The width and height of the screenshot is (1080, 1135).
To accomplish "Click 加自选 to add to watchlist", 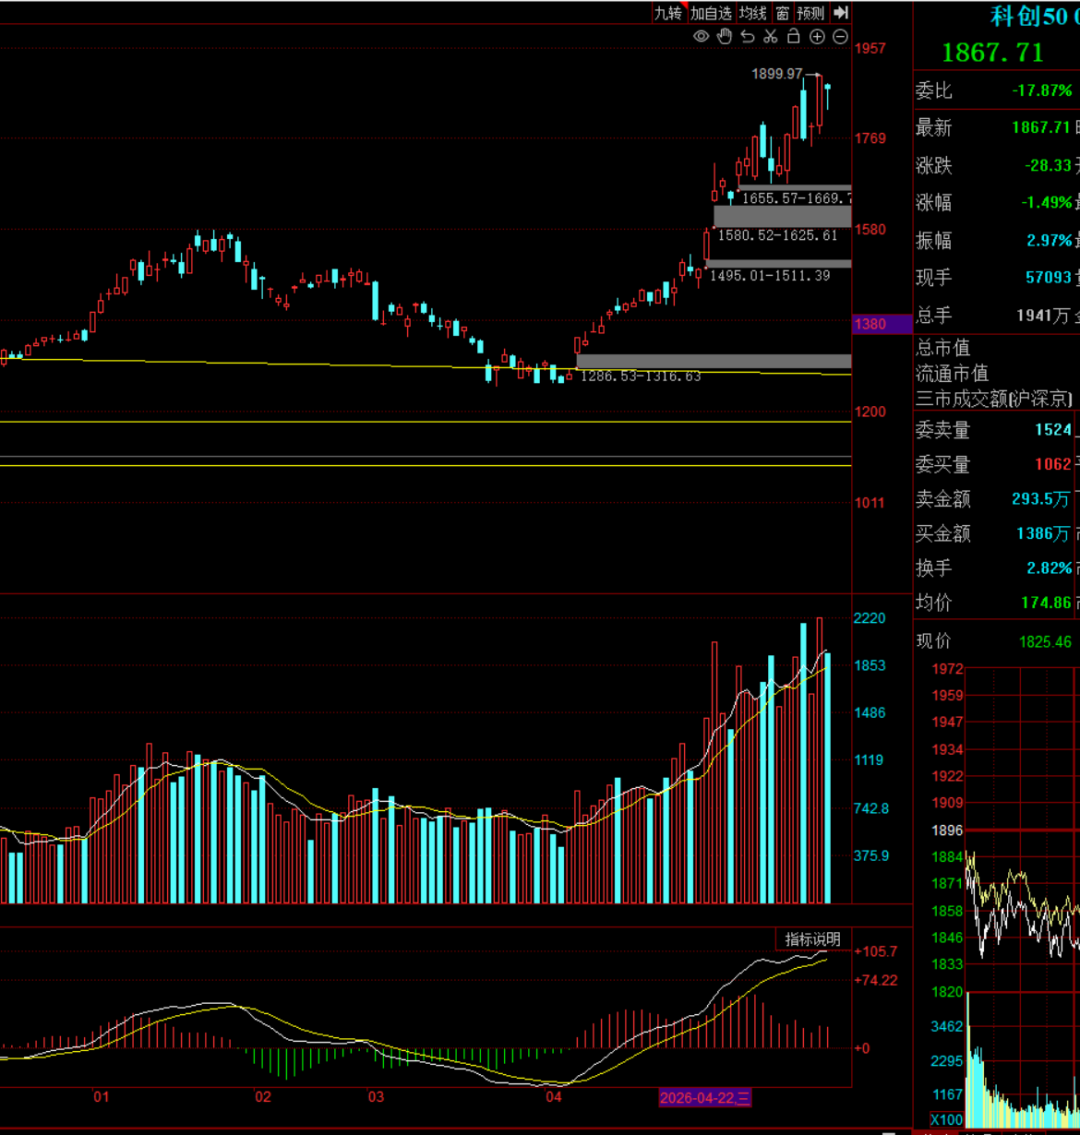I will [x=711, y=13].
